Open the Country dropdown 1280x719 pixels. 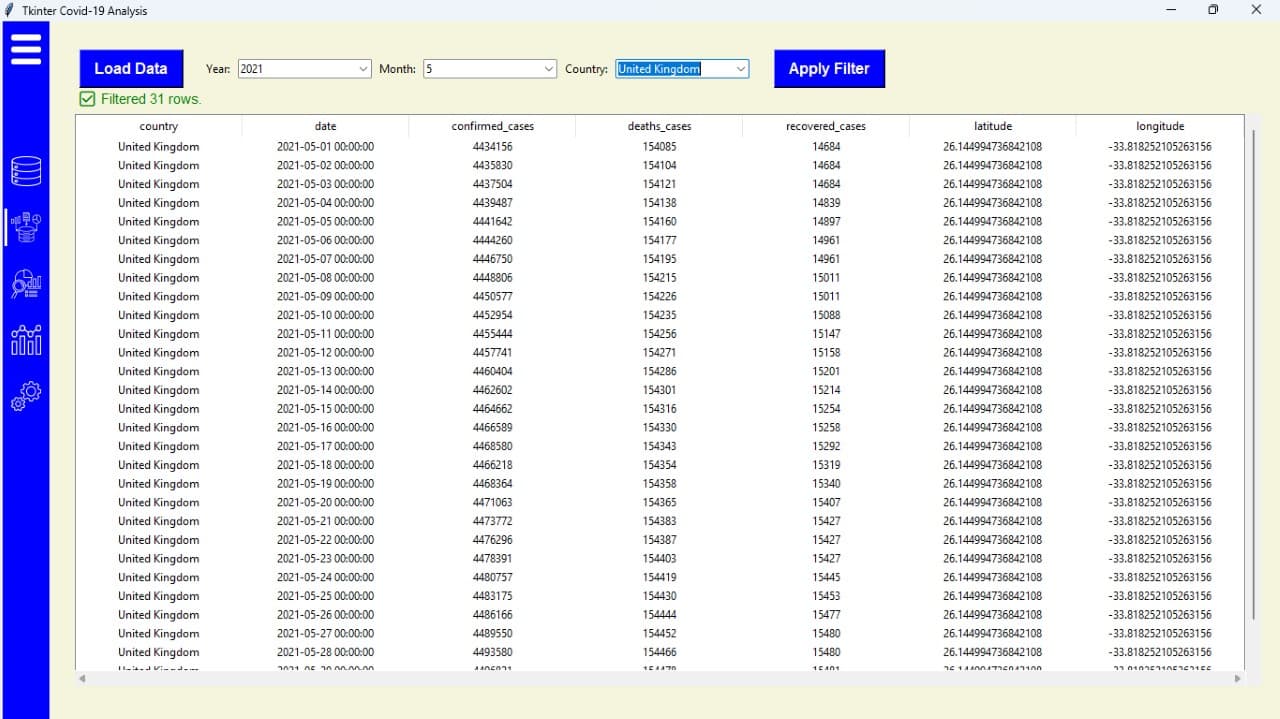740,69
